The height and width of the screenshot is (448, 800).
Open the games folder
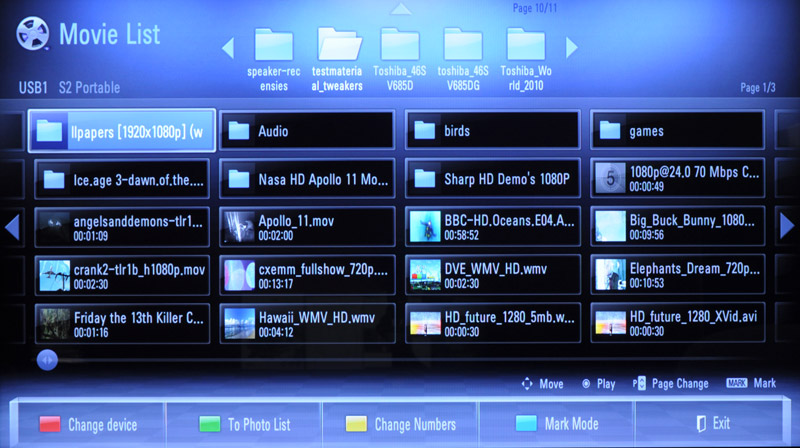tap(678, 131)
